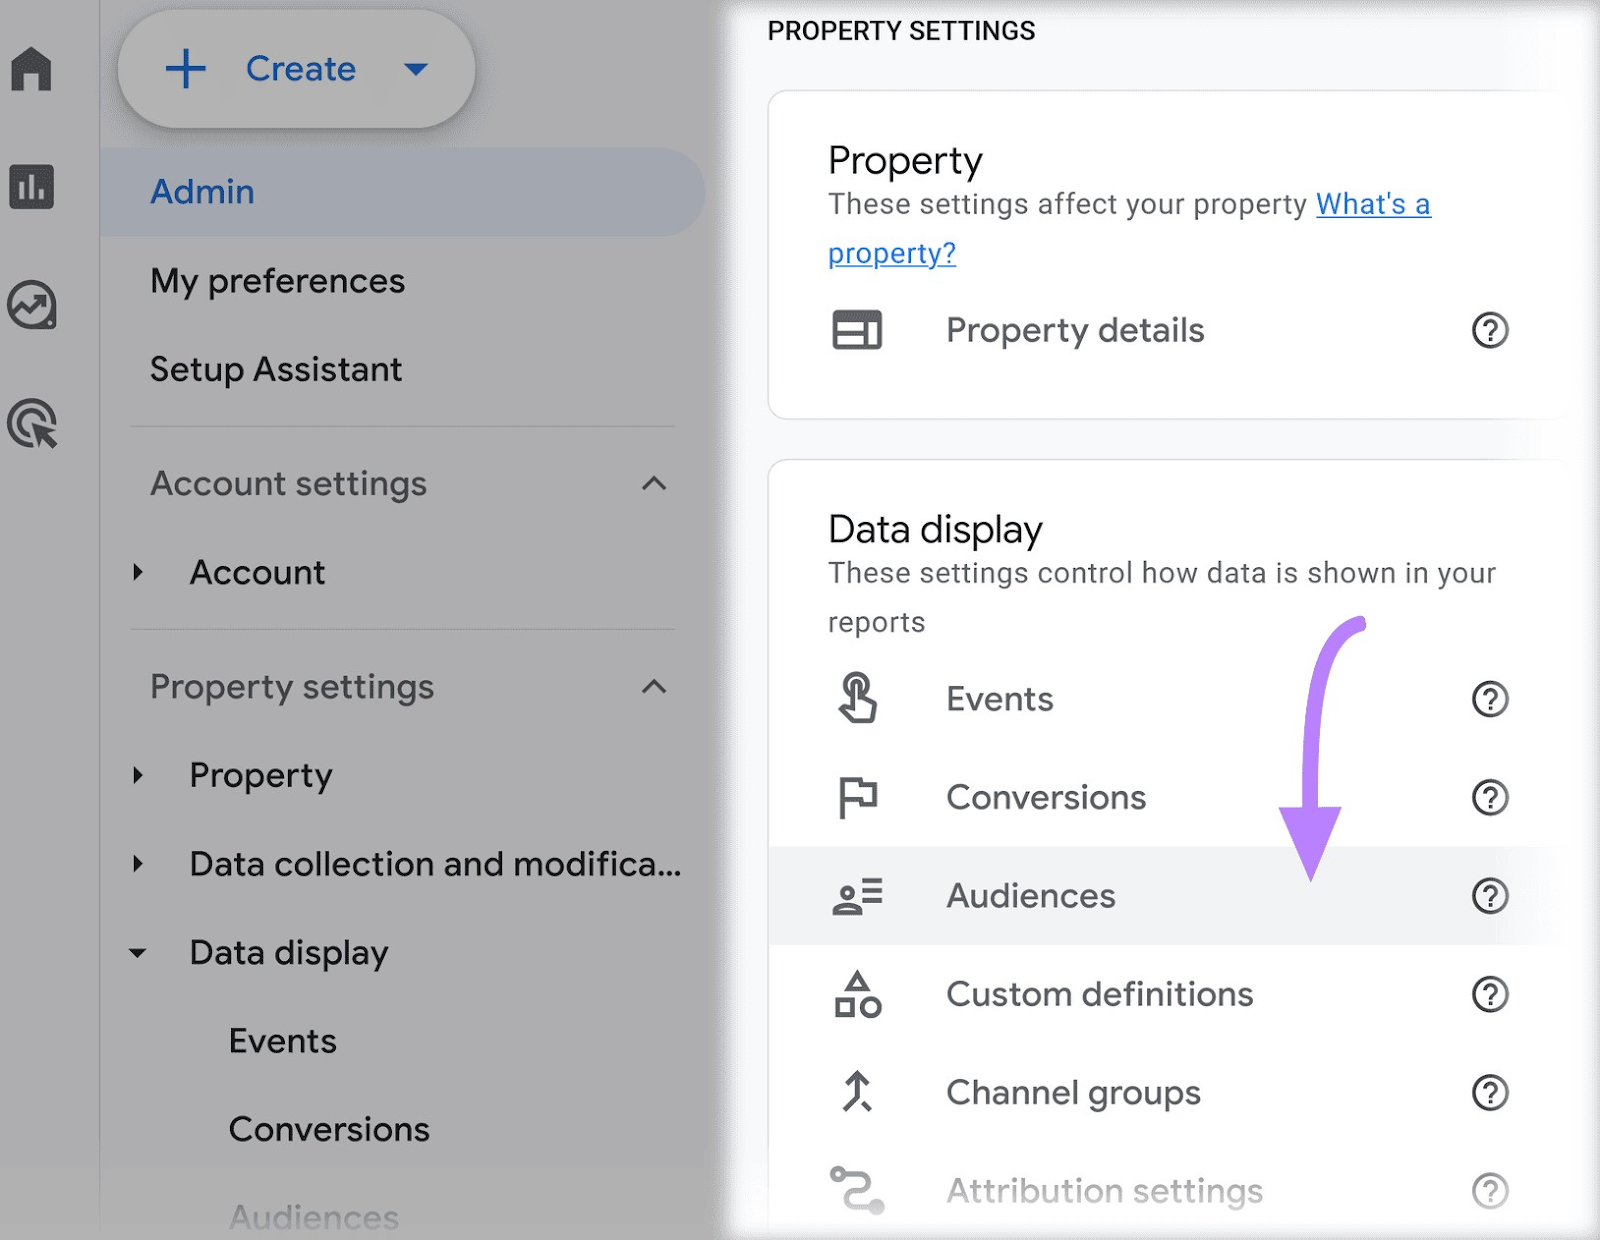Collapse the Data display tree section

tap(137, 953)
